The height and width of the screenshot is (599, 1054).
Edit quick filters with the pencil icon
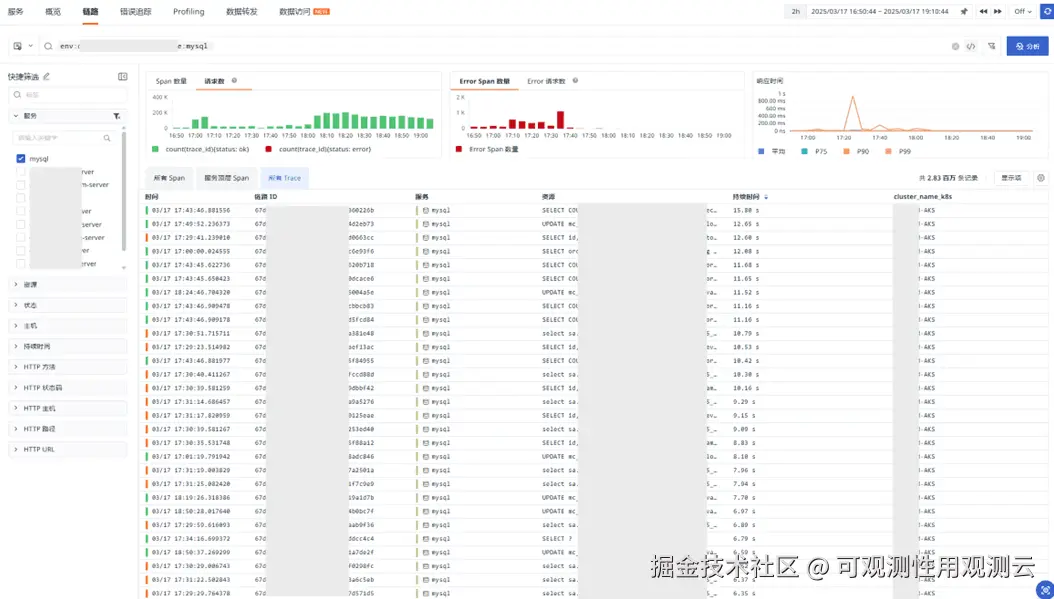click(46, 77)
